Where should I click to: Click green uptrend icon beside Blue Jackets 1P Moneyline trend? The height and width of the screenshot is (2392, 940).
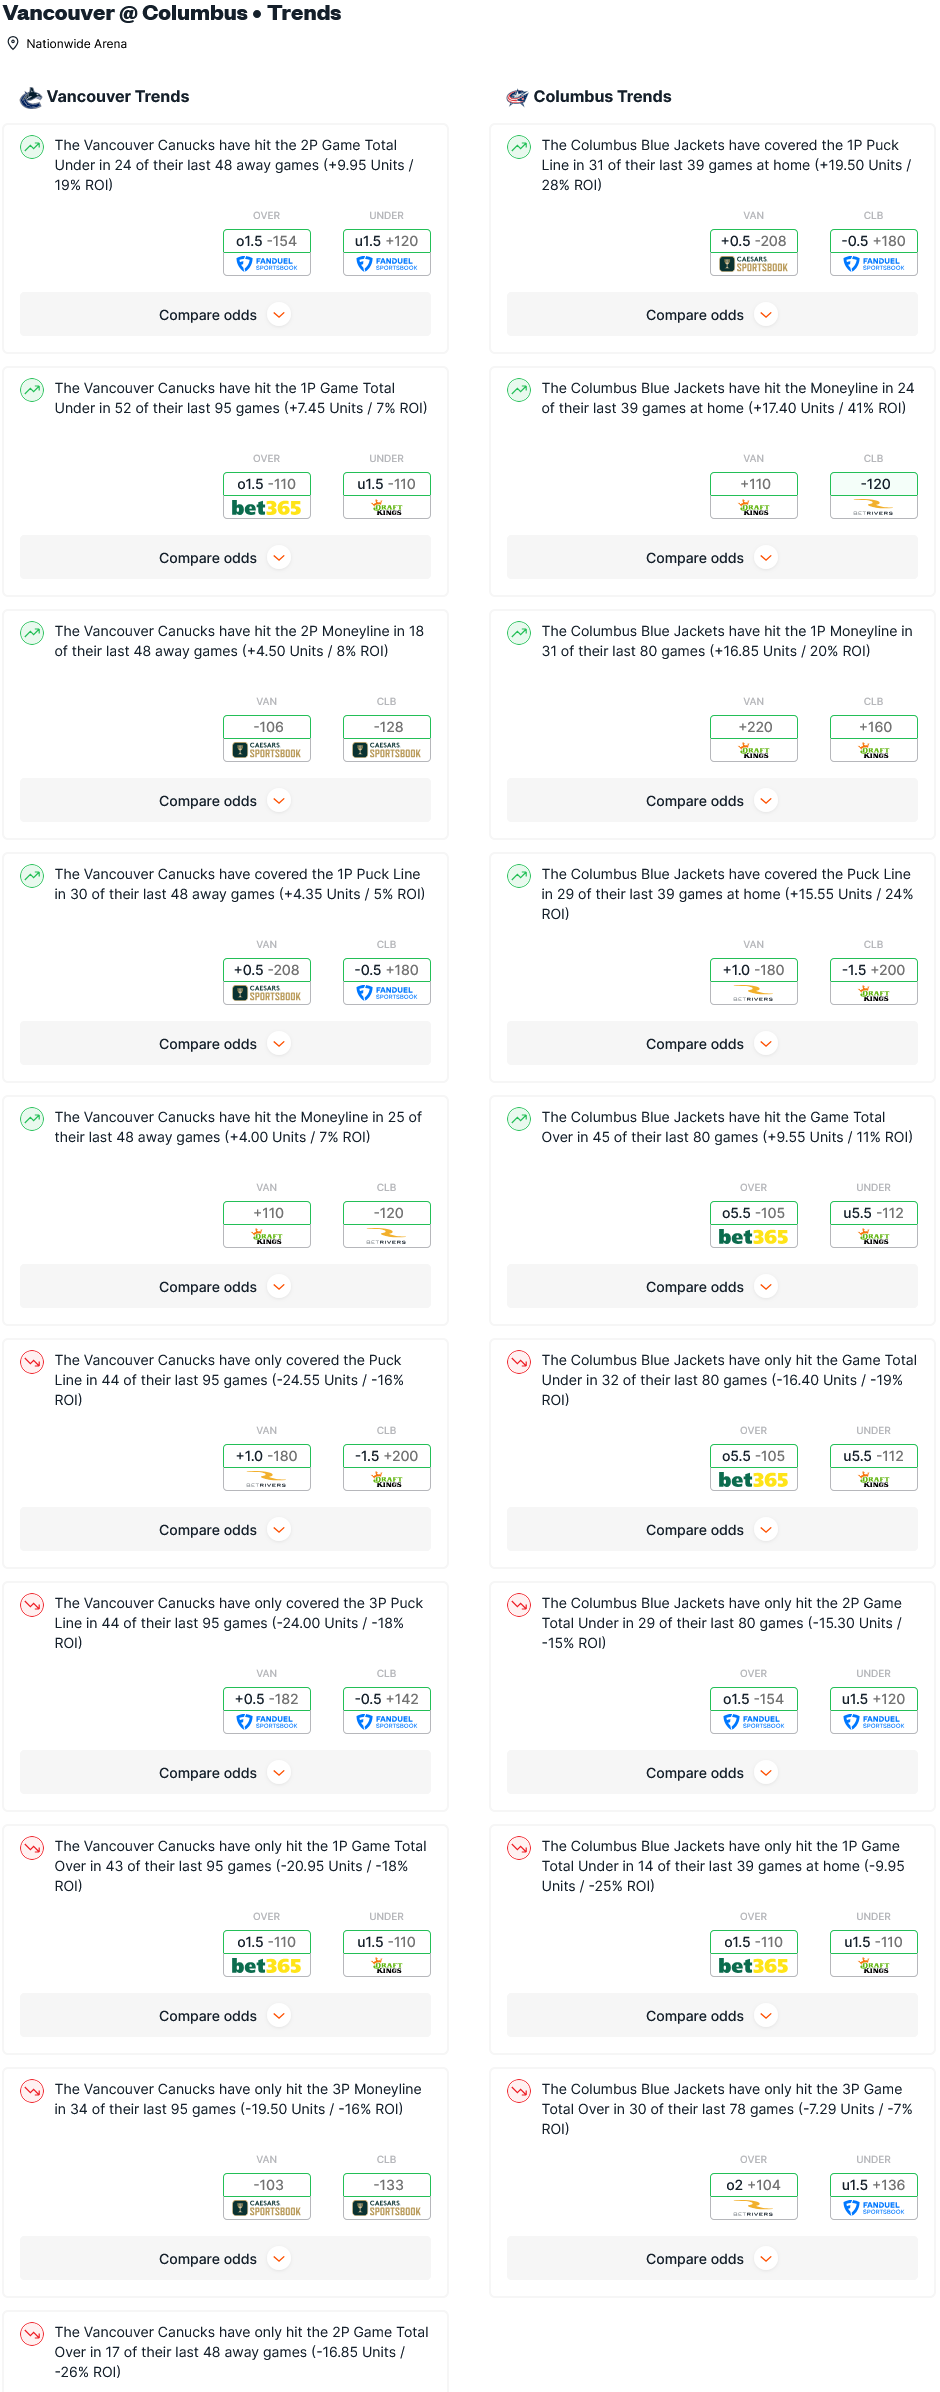[x=519, y=633]
